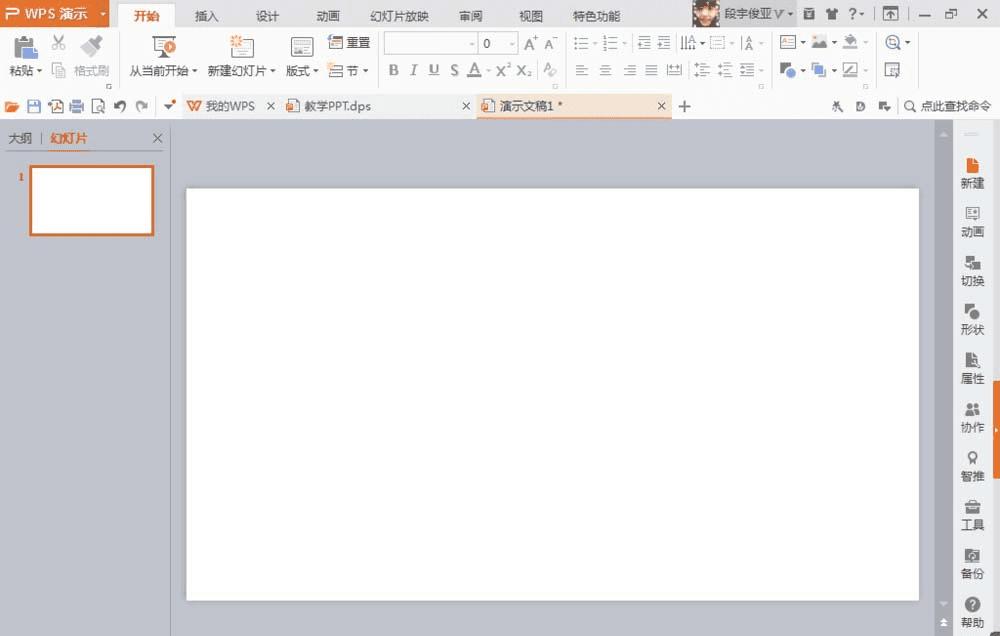Click the Undo arrow
Image resolution: width=1000 pixels, height=636 pixels.
click(x=119, y=107)
